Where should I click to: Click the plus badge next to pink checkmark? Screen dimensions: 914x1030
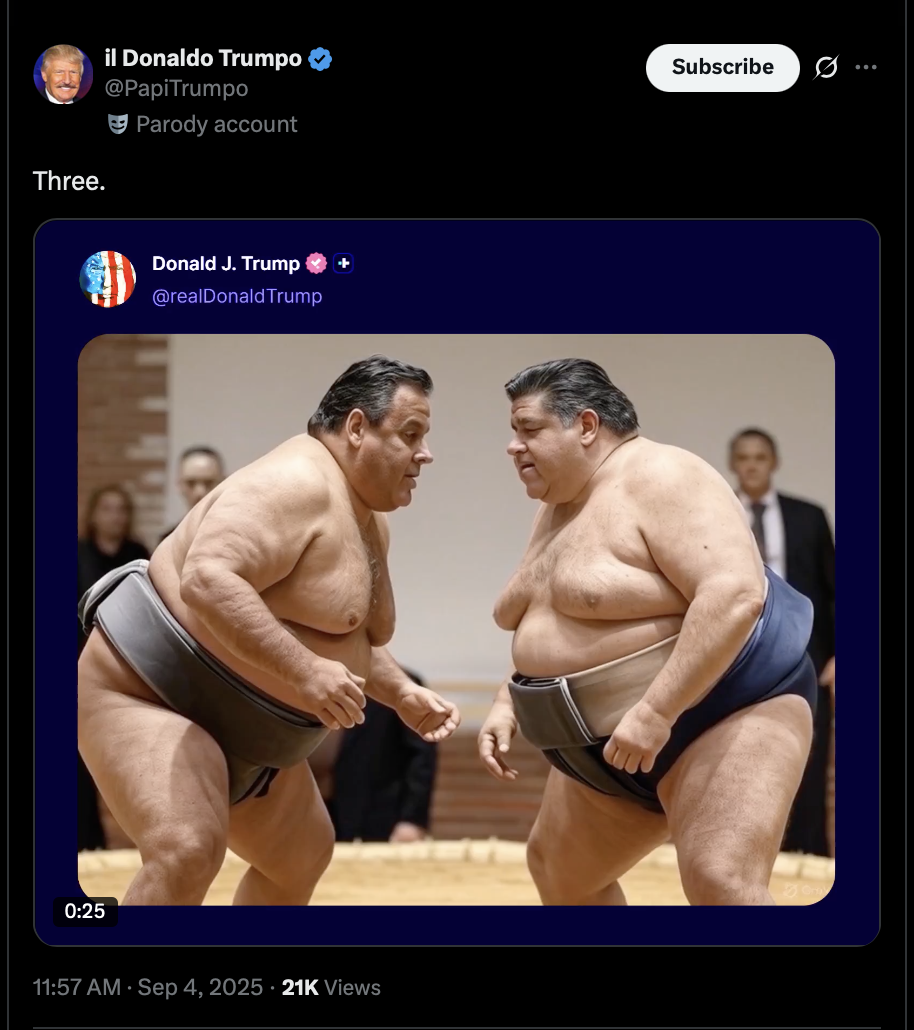tap(343, 263)
